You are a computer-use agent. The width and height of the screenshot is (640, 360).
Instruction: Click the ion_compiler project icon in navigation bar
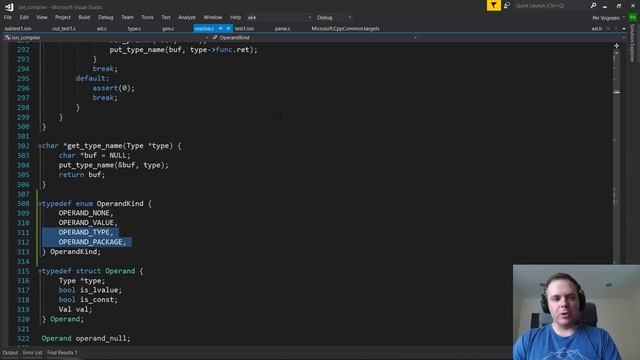(x=7, y=38)
